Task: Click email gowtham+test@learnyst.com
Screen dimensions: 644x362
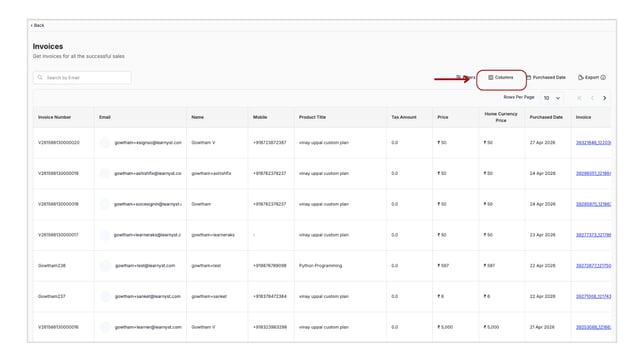Action: click(145, 266)
